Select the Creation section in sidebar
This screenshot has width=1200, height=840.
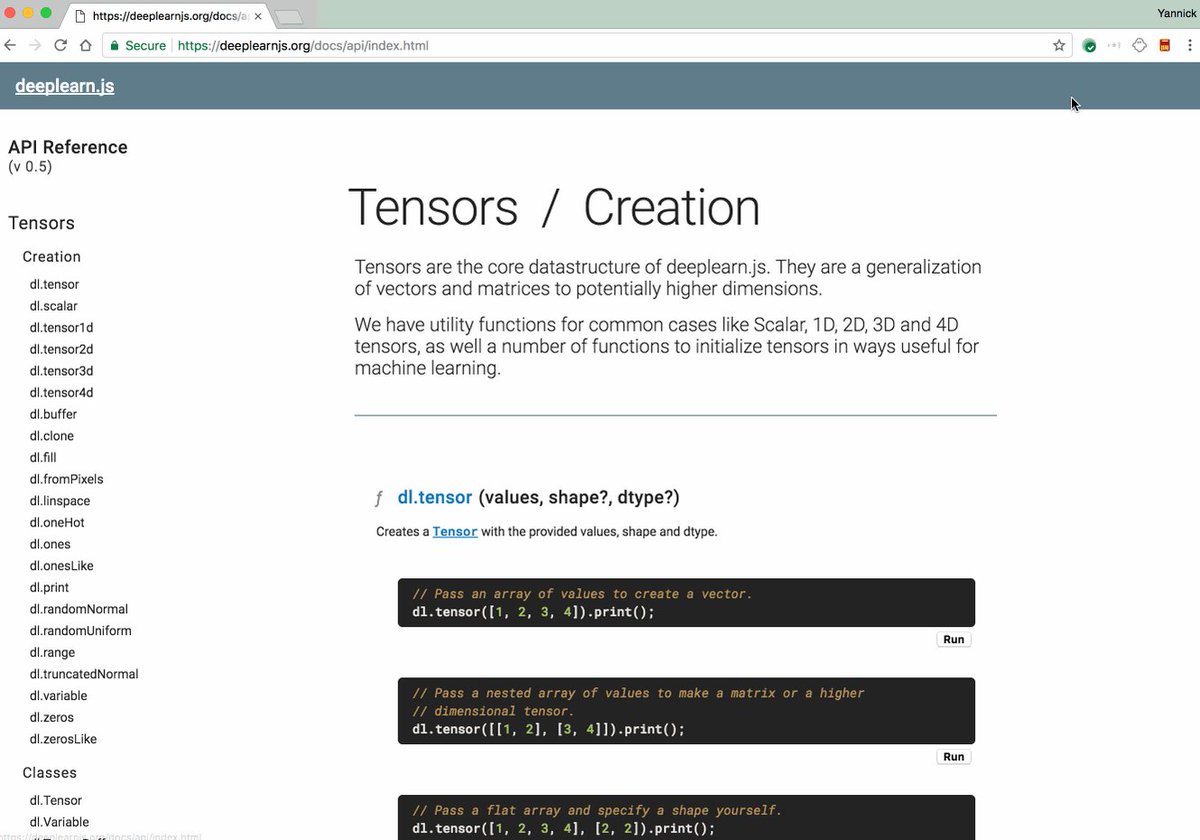52,257
